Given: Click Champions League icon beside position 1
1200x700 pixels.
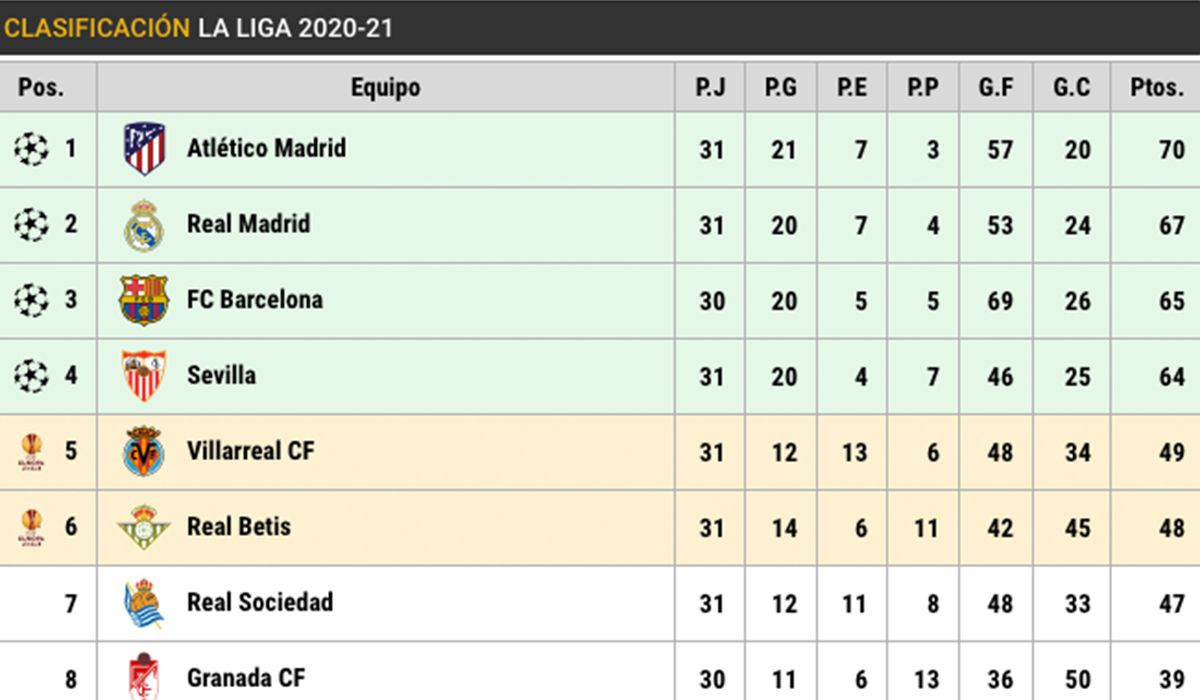Looking at the screenshot, I should pyautogui.click(x=31, y=149).
